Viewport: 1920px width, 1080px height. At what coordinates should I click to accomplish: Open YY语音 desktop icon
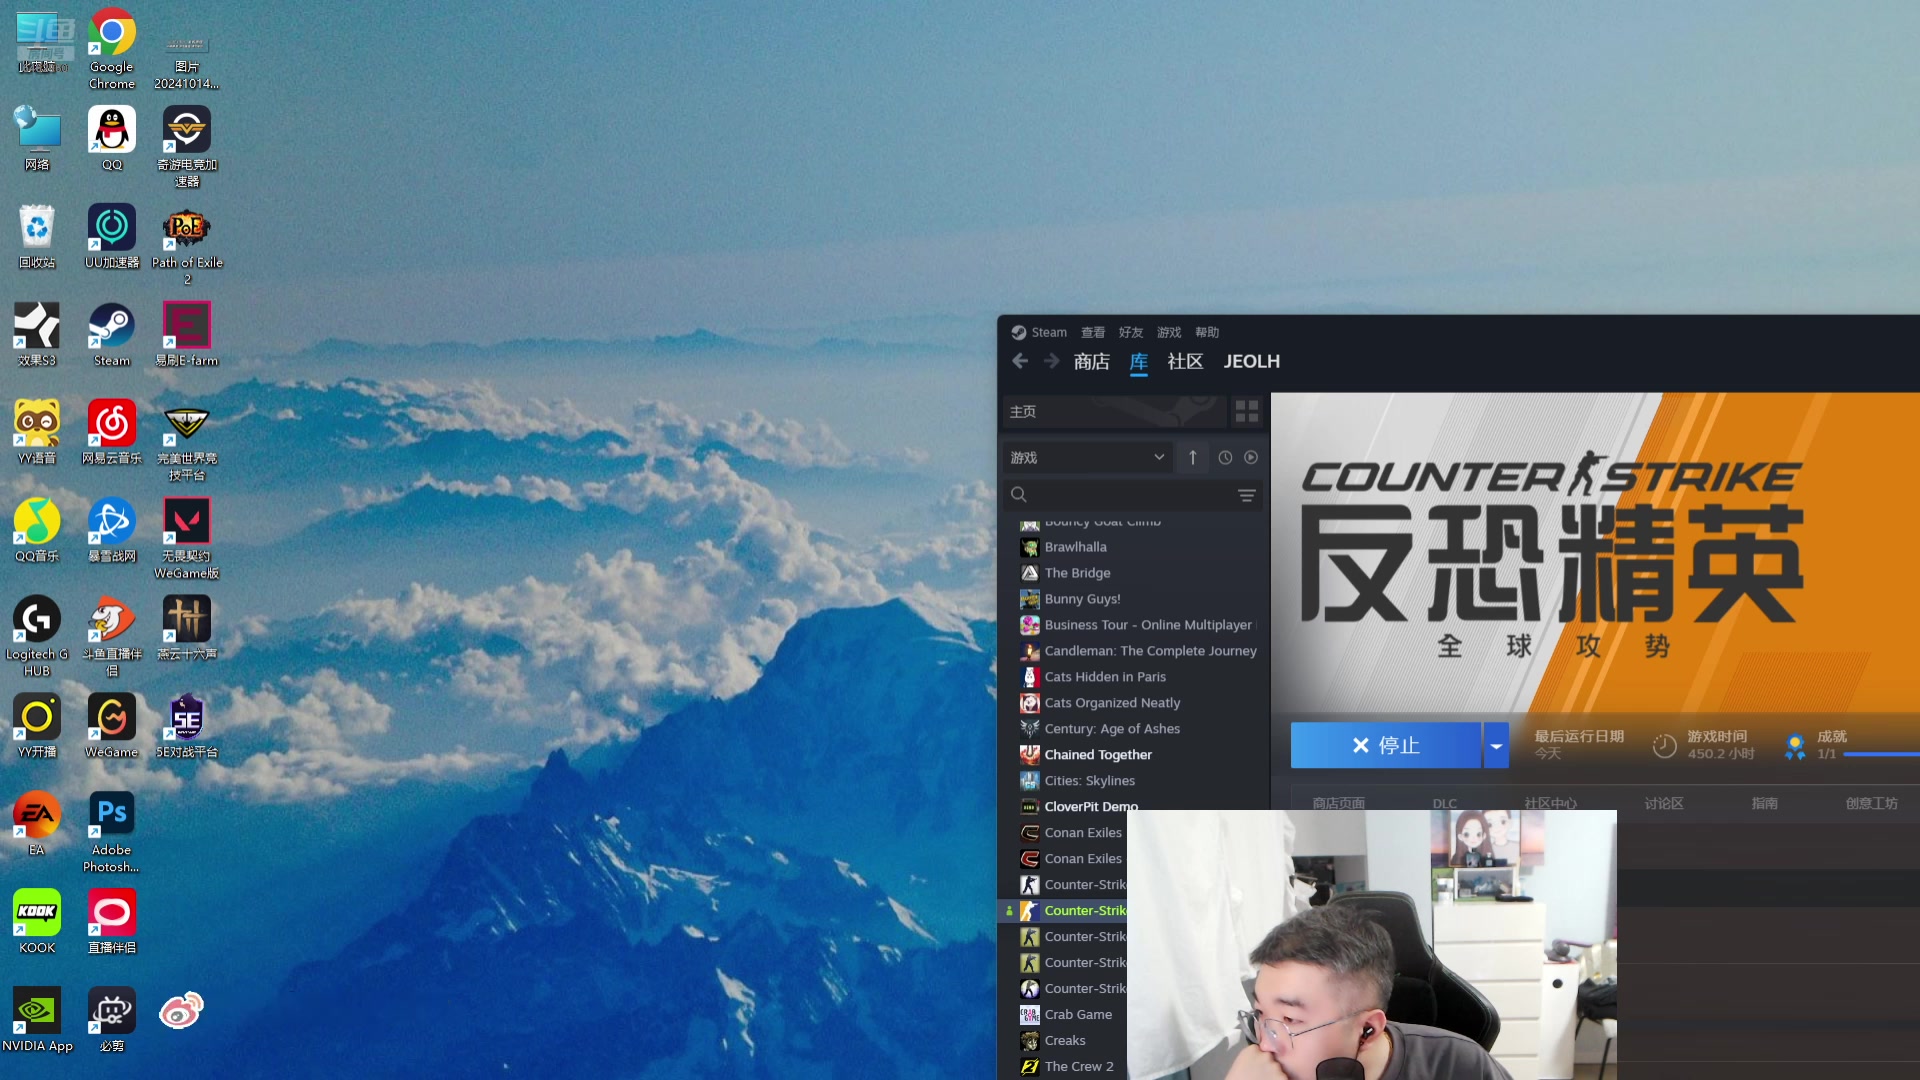pos(37,432)
